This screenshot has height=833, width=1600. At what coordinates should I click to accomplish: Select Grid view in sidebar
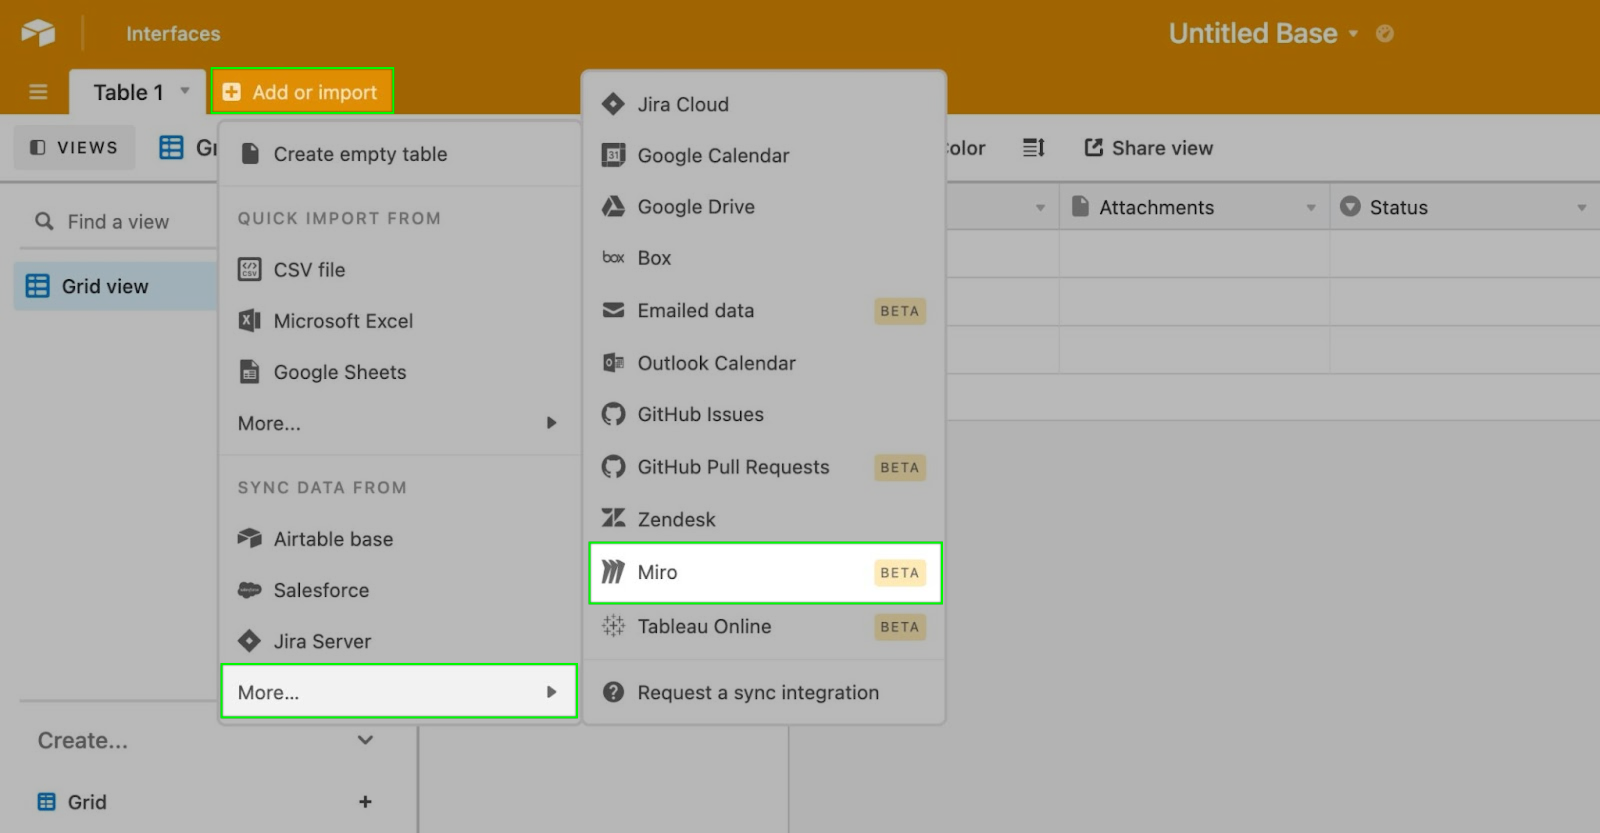pos(116,286)
